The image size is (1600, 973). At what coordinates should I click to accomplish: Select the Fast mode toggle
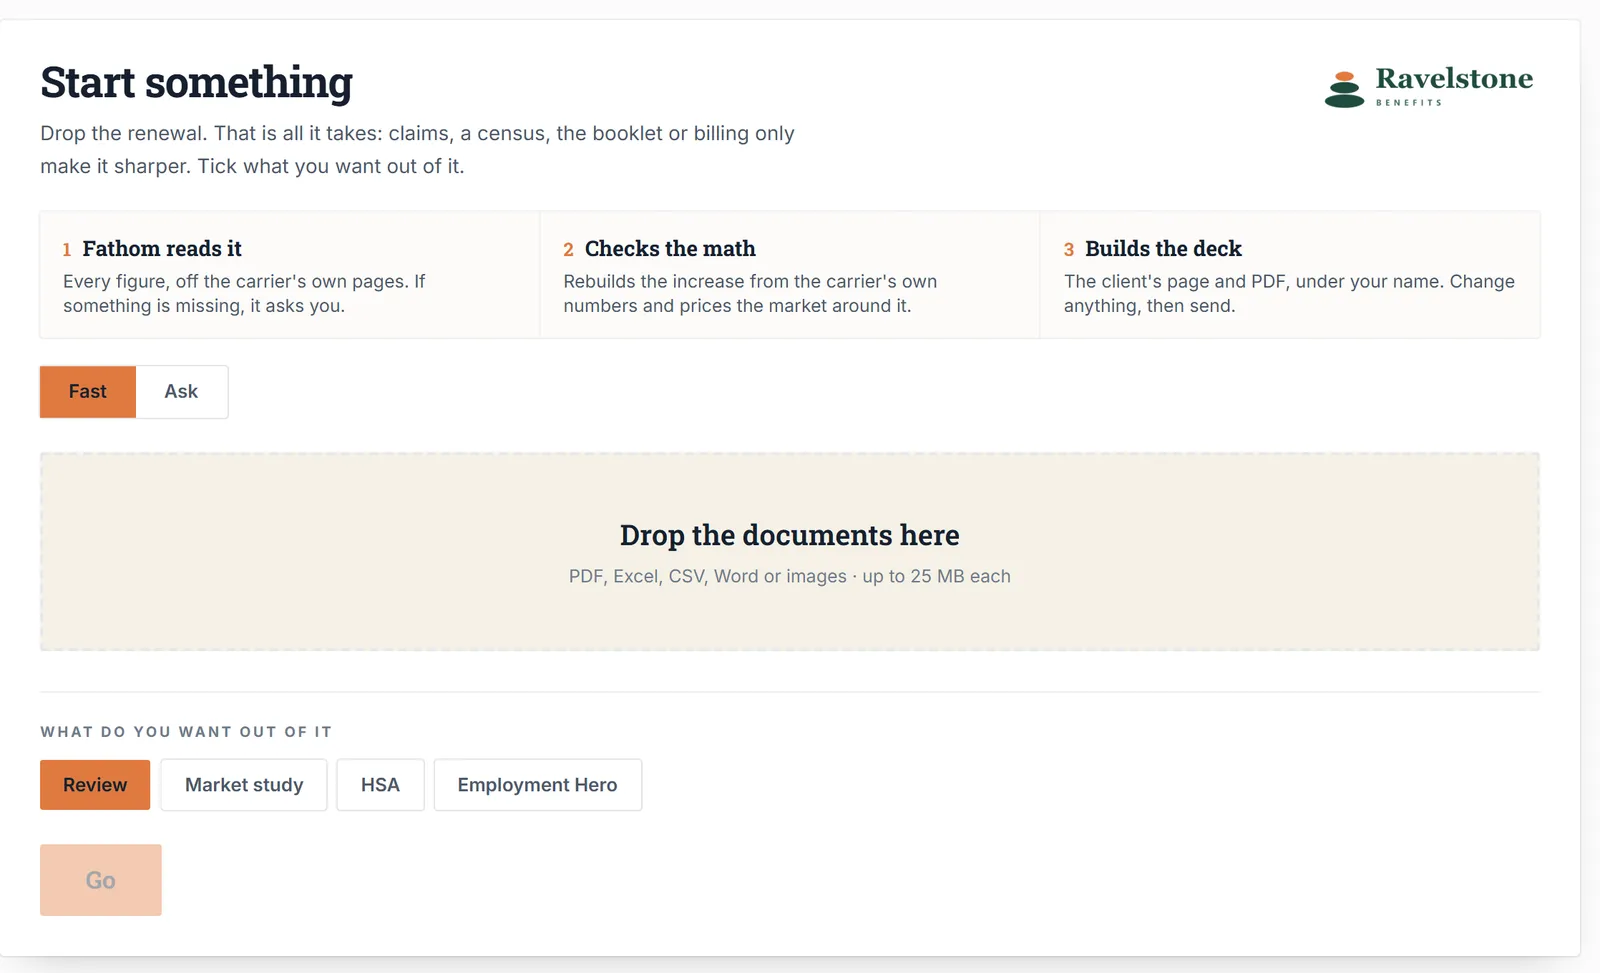click(x=88, y=392)
